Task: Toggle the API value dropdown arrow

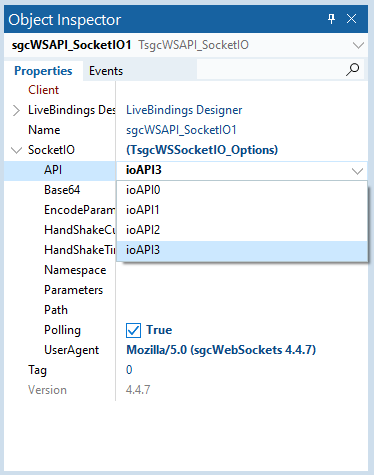Action: pos(357,171)
